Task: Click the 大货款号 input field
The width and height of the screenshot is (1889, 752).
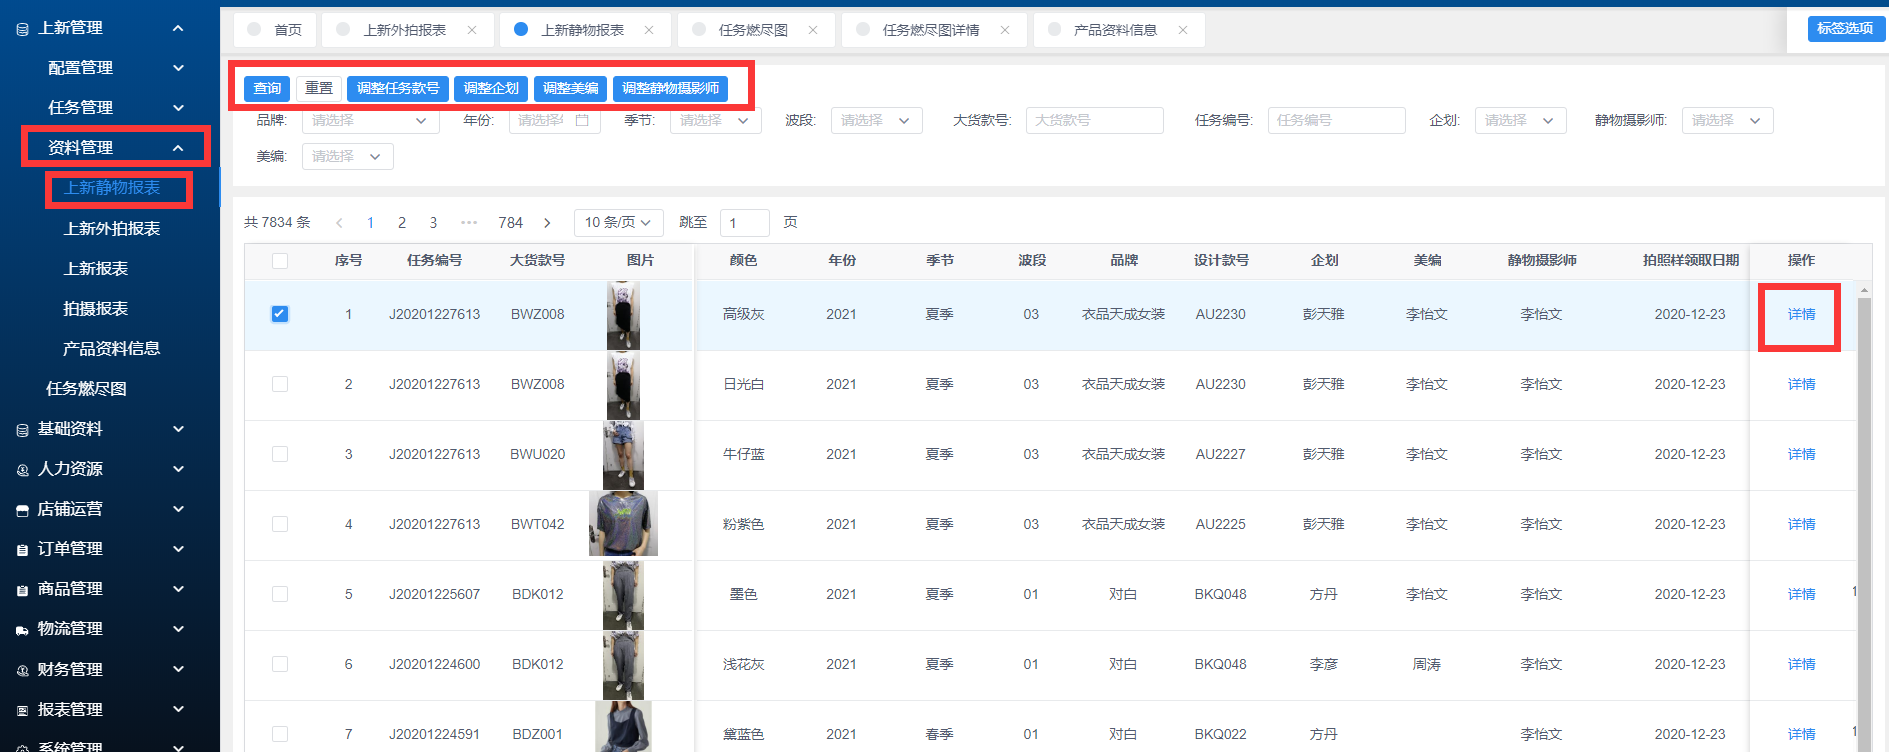Action: (1094, 121)
